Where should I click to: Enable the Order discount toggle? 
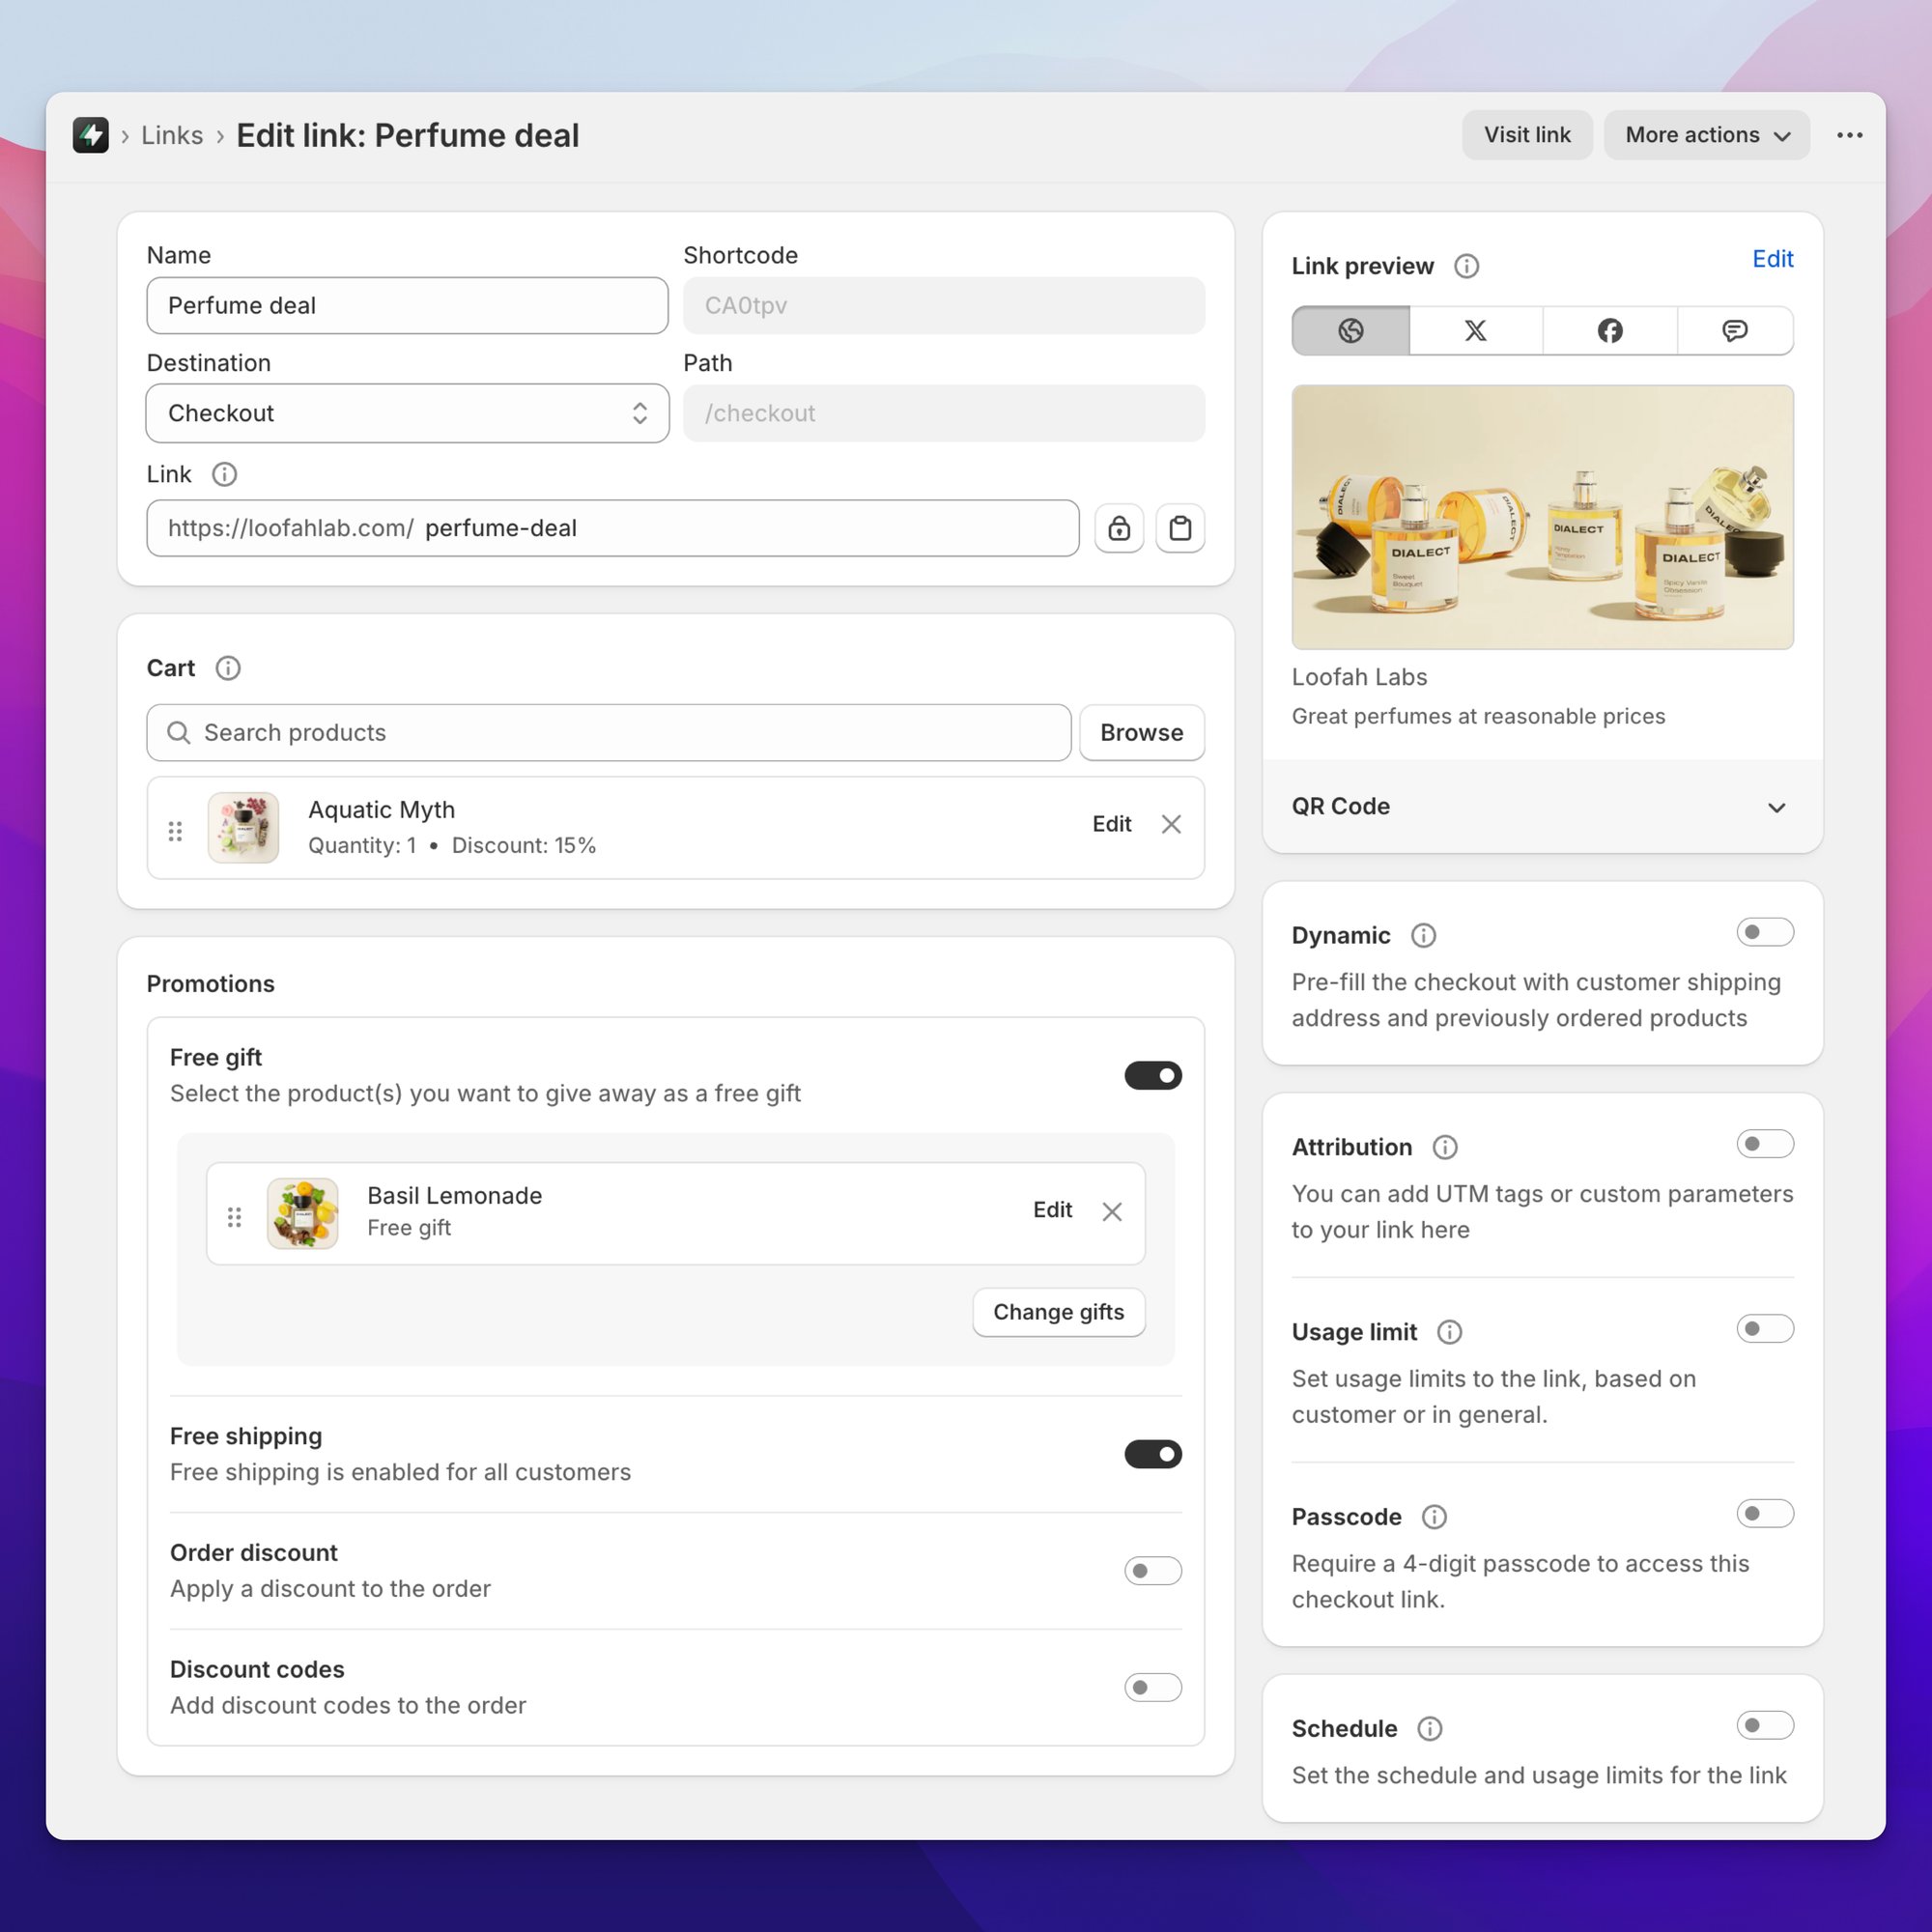(x=1153, y=1571)
